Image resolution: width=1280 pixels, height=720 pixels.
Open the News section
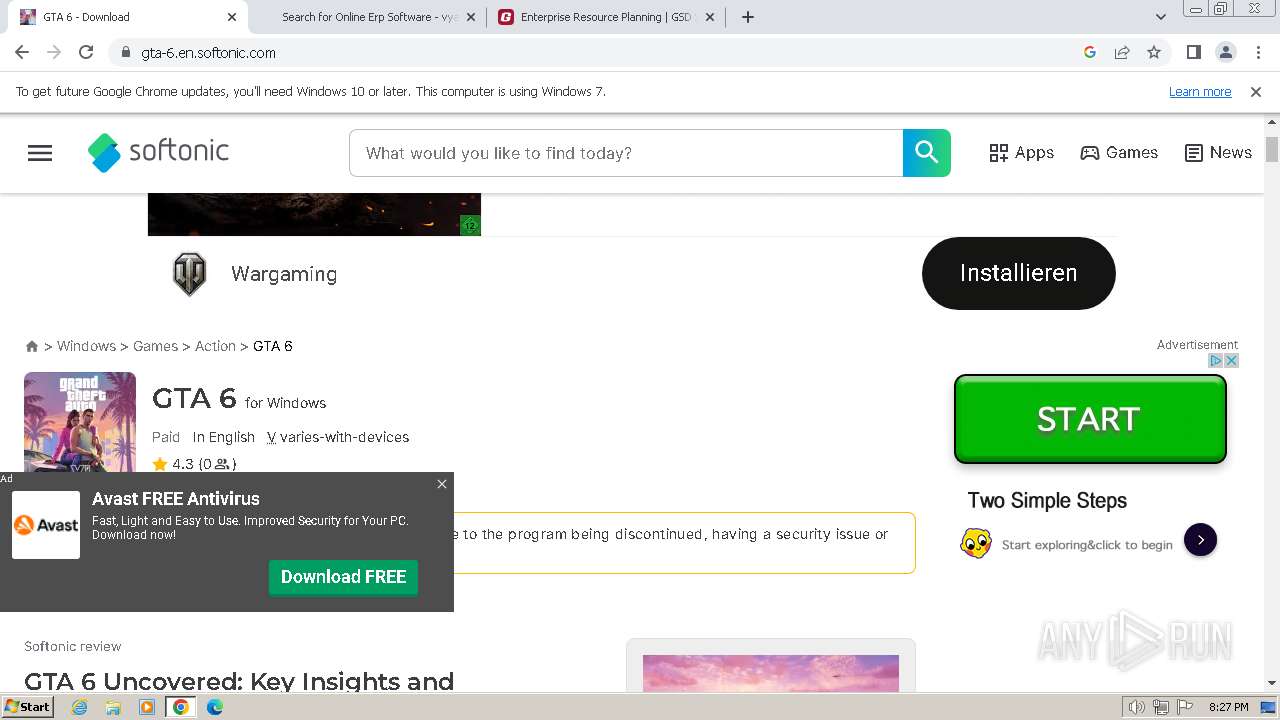pos(1218,153)
